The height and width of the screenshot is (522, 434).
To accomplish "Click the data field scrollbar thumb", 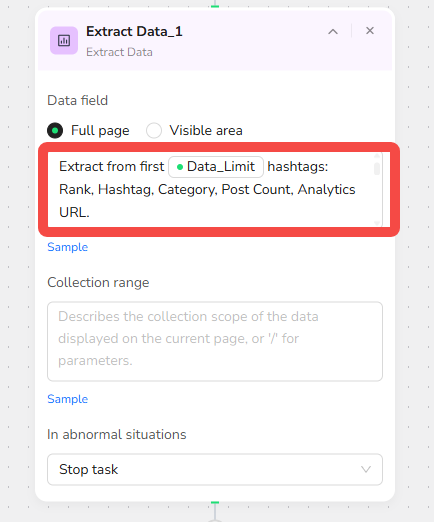I will [377, 169].
